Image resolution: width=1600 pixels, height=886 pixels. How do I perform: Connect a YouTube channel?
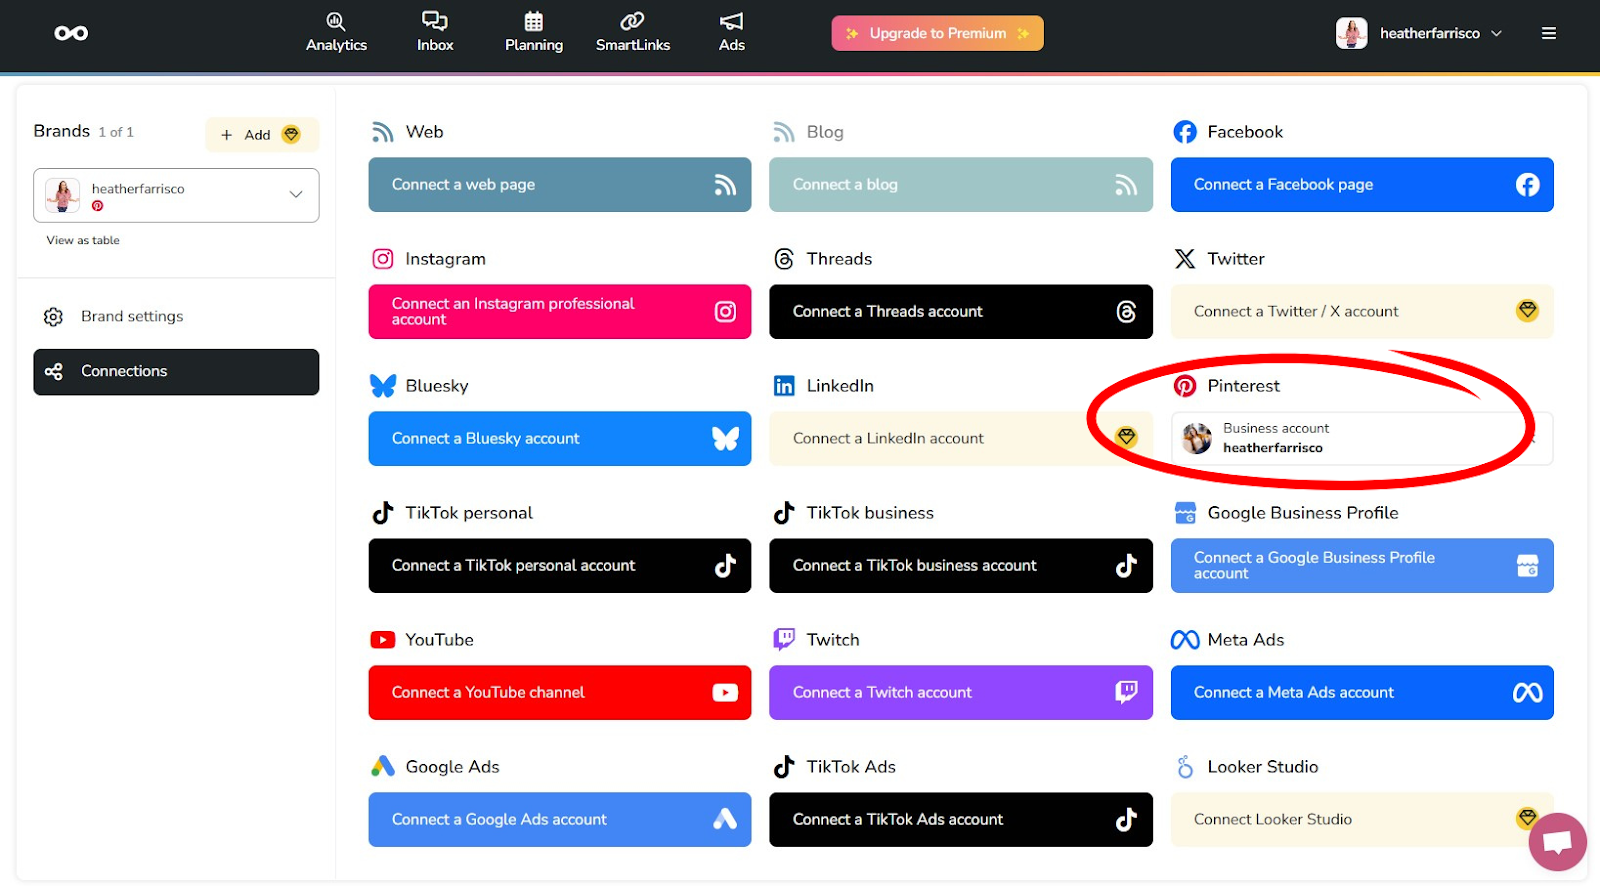(560, 692)
